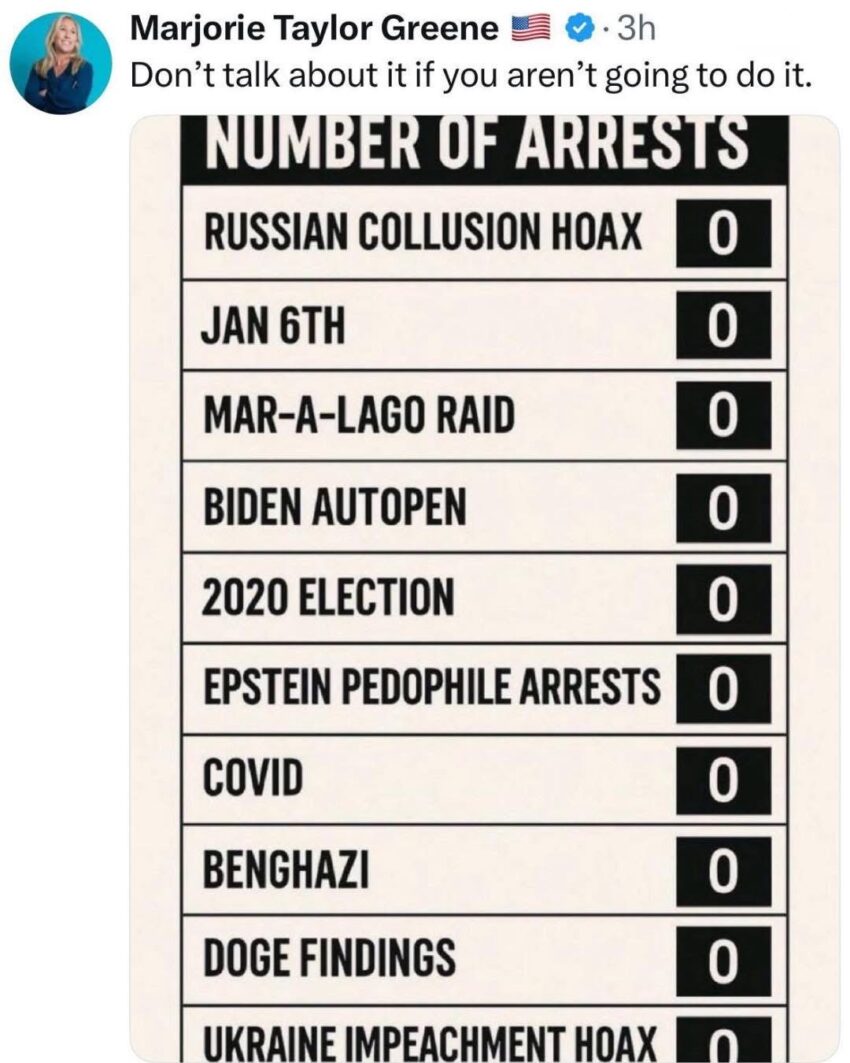Click the DOGE FINDINGS row label
The height and width of the screenshot is (1063, 850).
pos(329,960)
